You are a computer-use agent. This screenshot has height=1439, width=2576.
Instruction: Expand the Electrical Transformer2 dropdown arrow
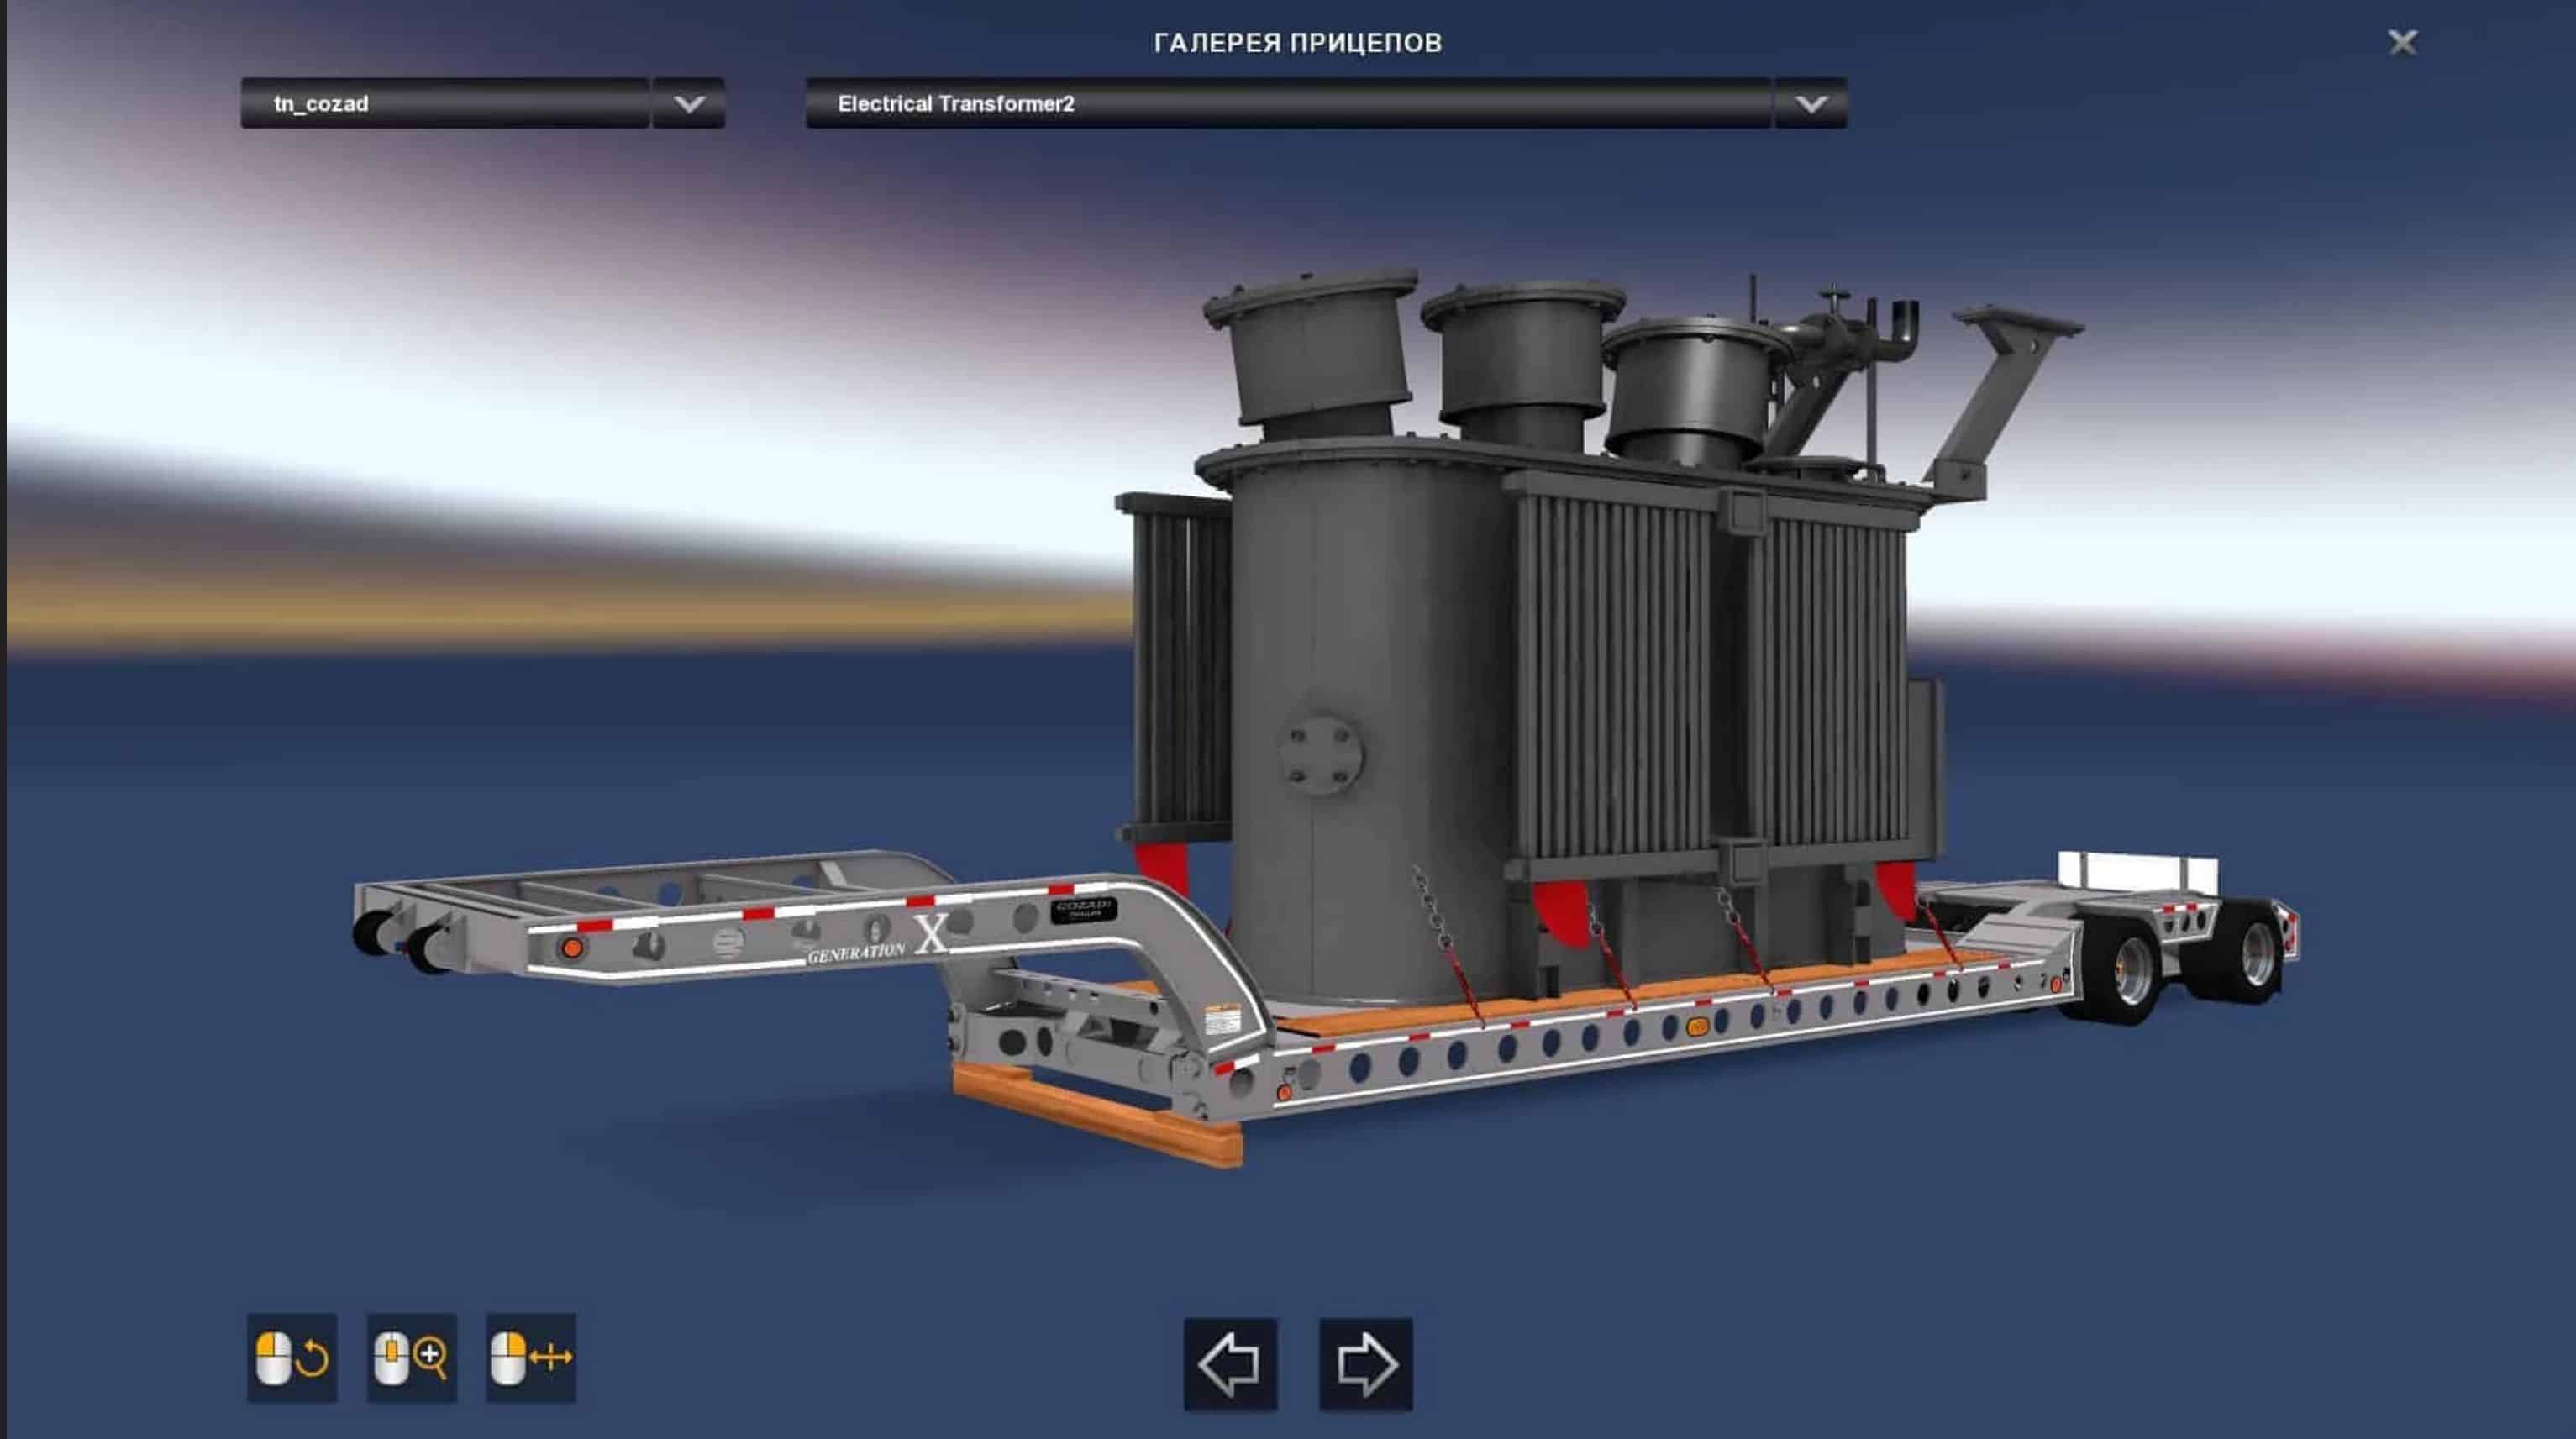point(1810,104)
